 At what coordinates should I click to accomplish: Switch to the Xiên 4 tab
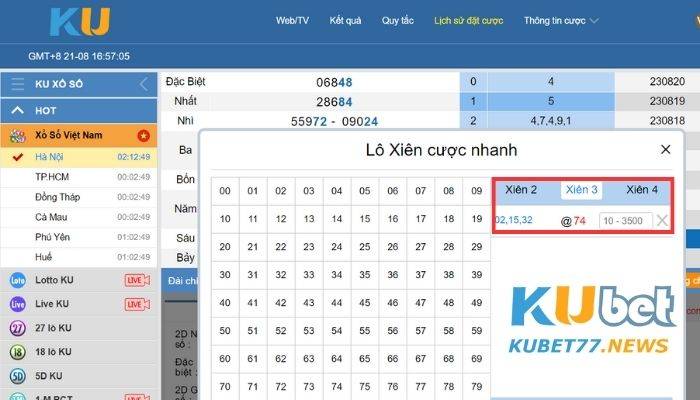pos(641,190)
